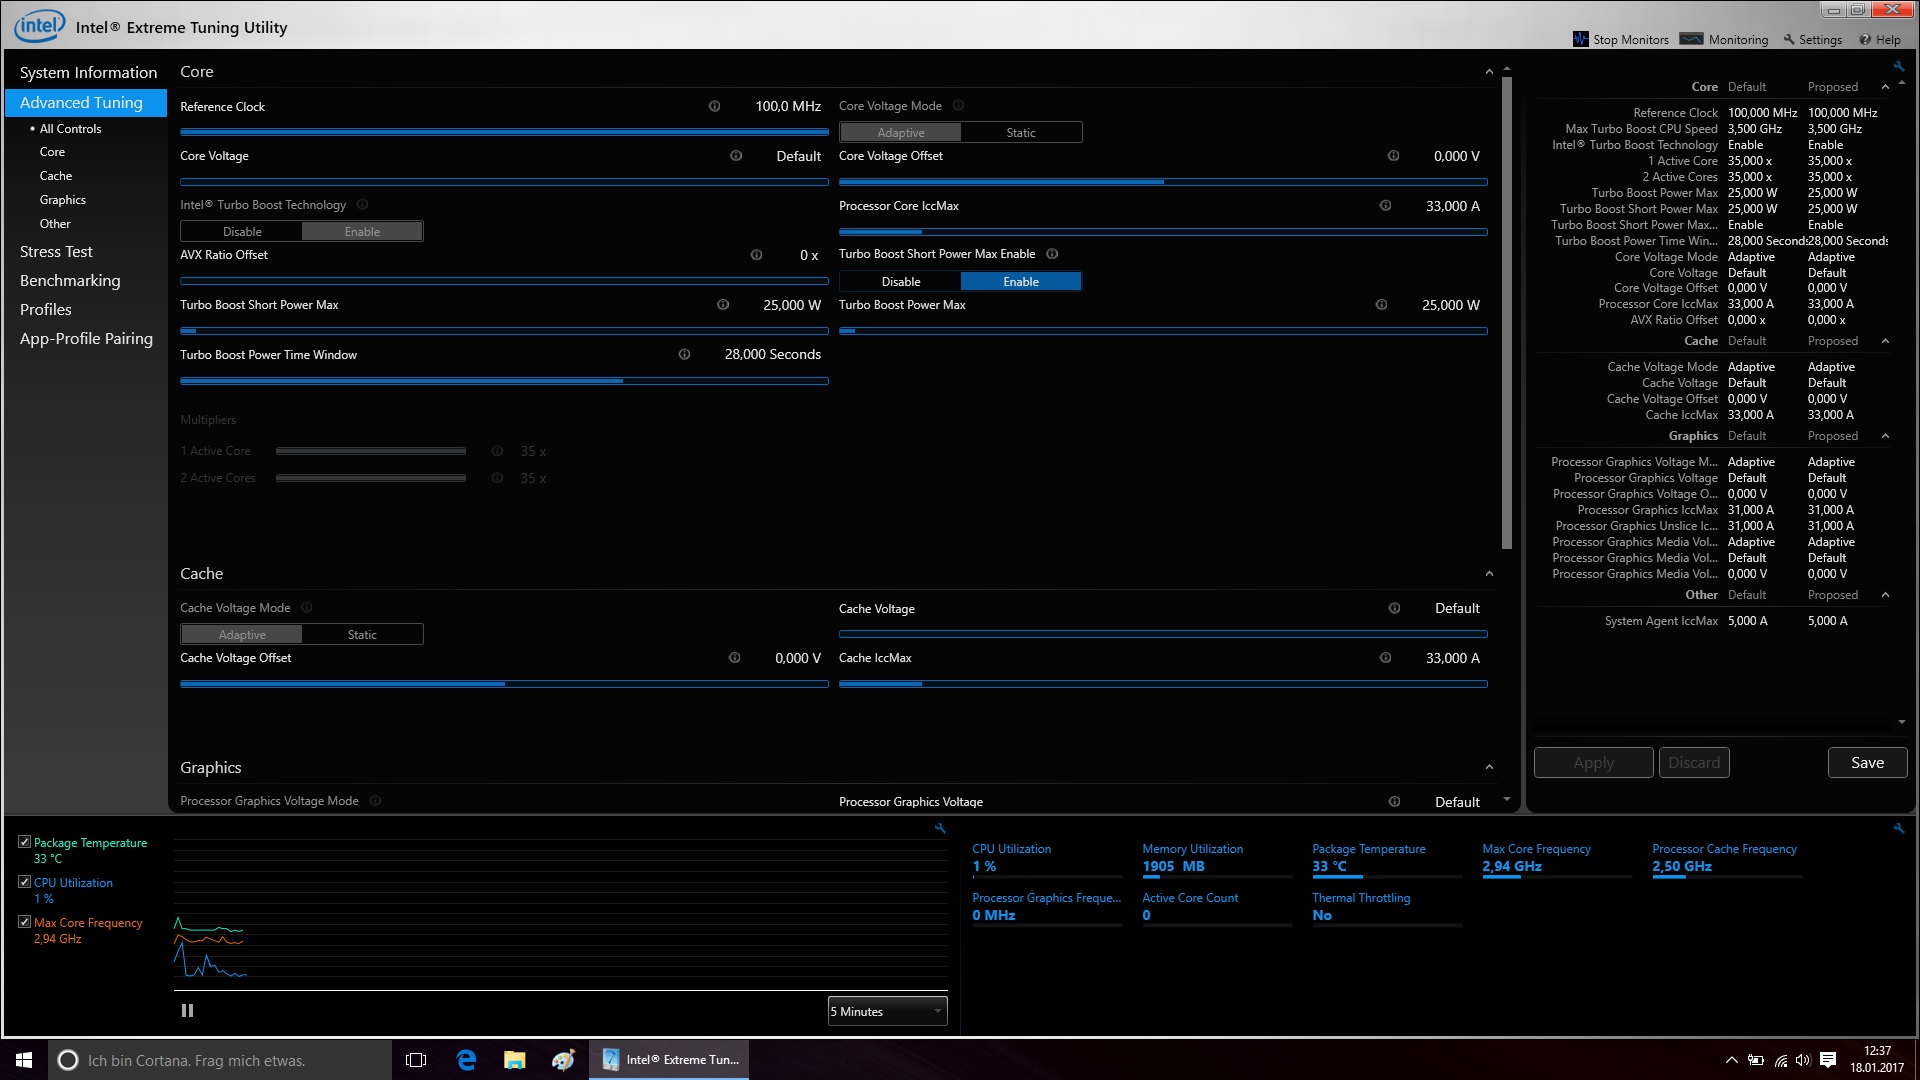Disable Turbo Boost Short Power Max

coord(900,282)
